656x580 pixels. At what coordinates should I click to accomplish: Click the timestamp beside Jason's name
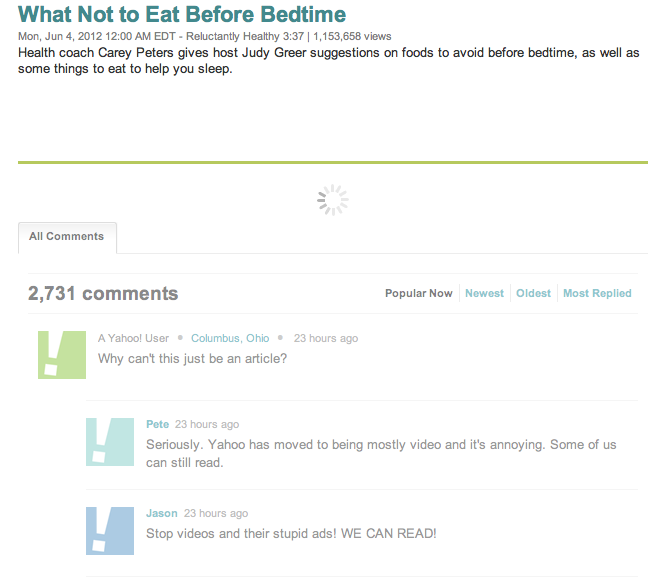coord(216,513)
